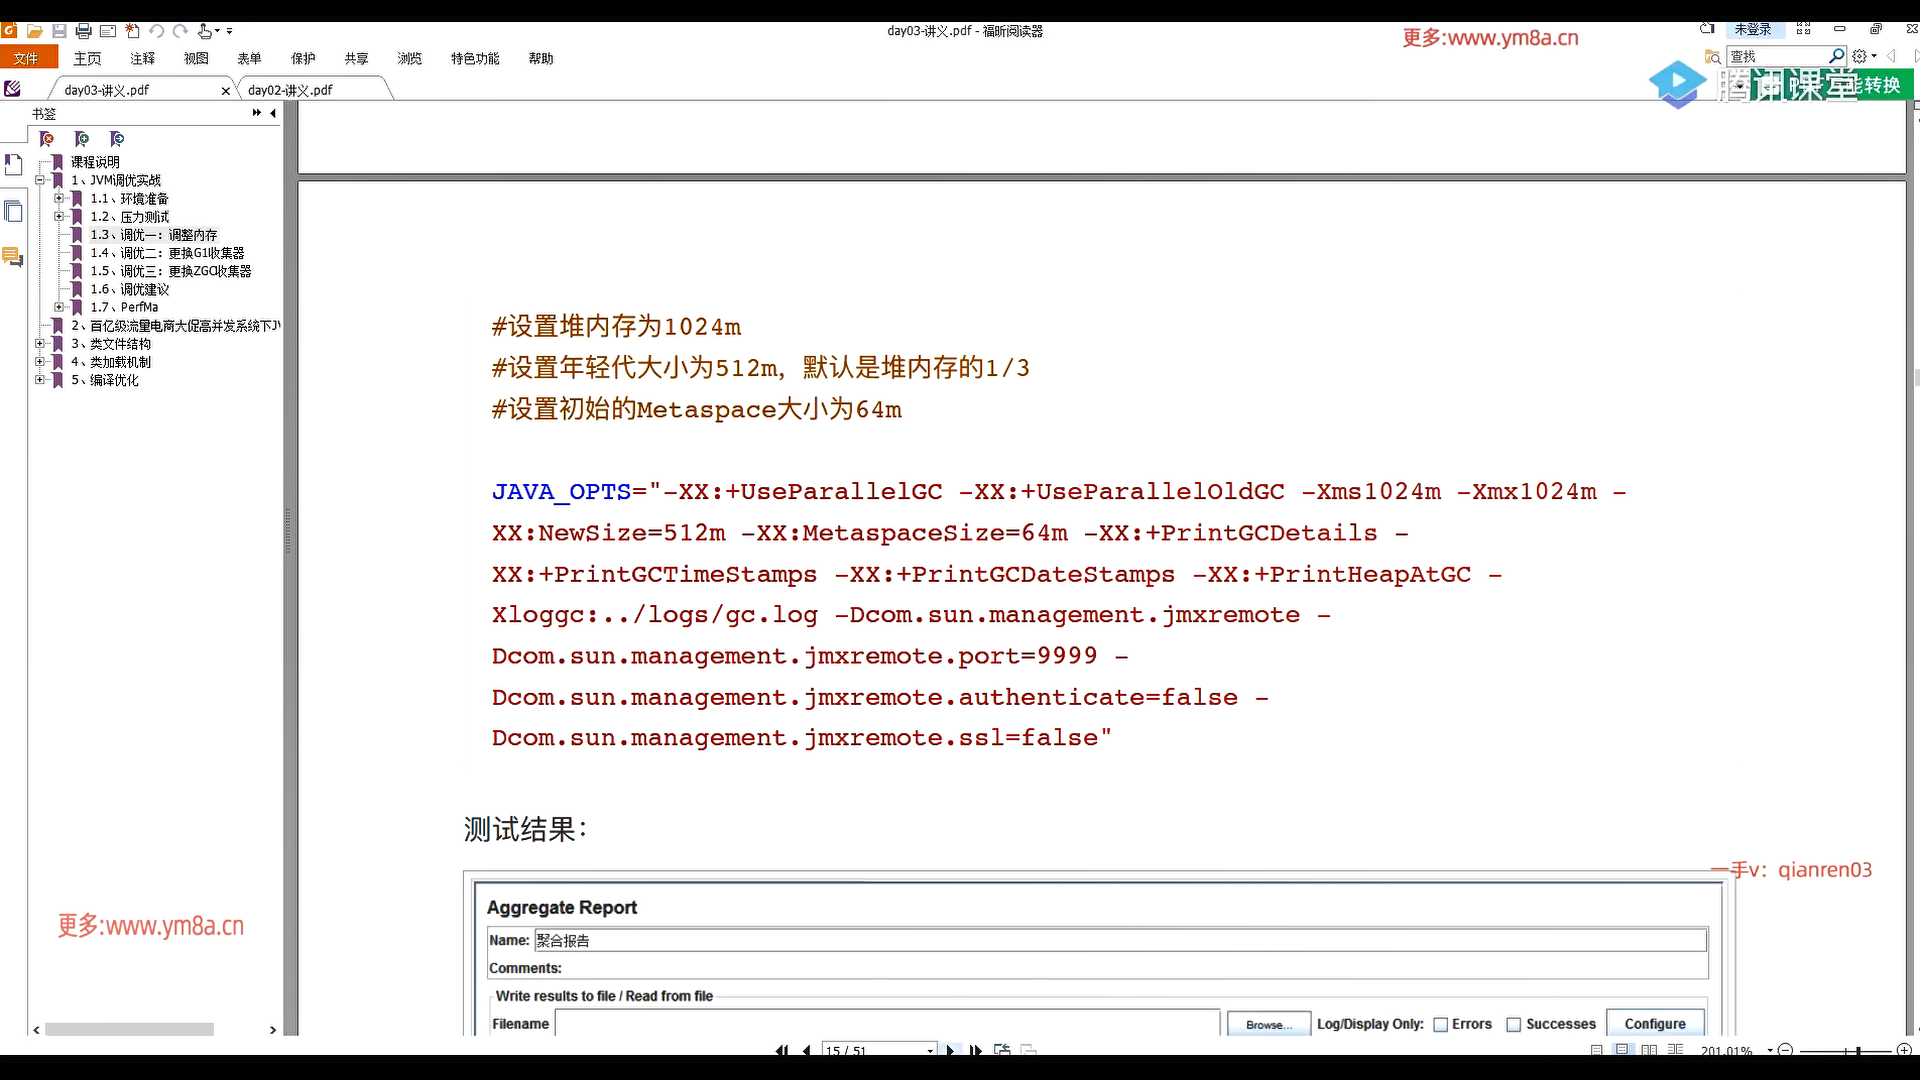Check the Errors checkbox

pos(1441,1024)
